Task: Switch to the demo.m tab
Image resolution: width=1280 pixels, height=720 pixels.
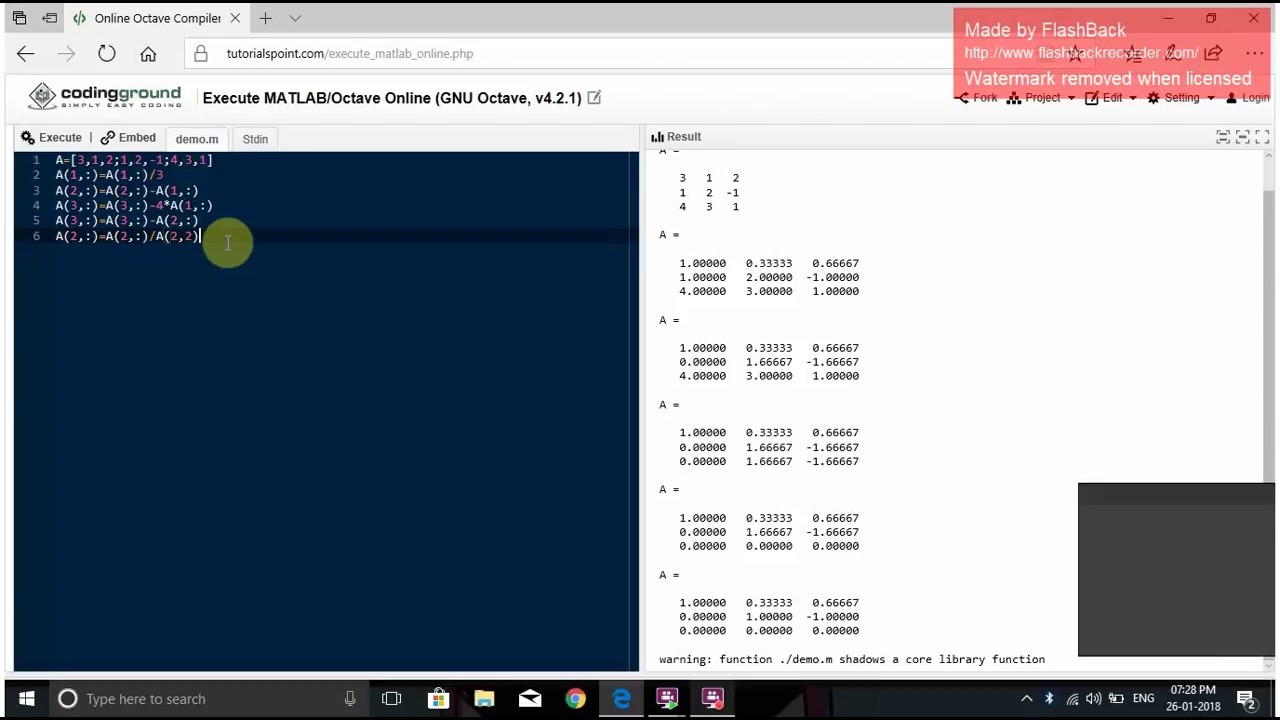Action: [197, 139]
